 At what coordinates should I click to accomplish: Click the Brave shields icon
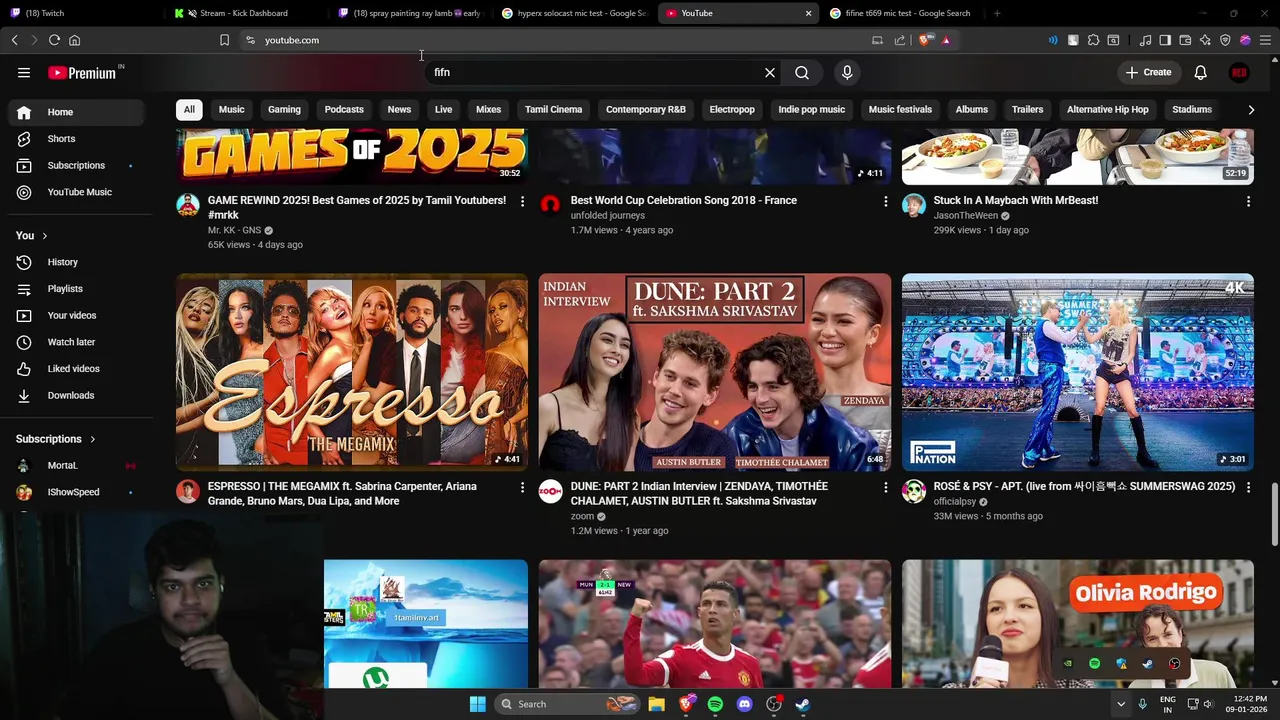tap(925, 40)
